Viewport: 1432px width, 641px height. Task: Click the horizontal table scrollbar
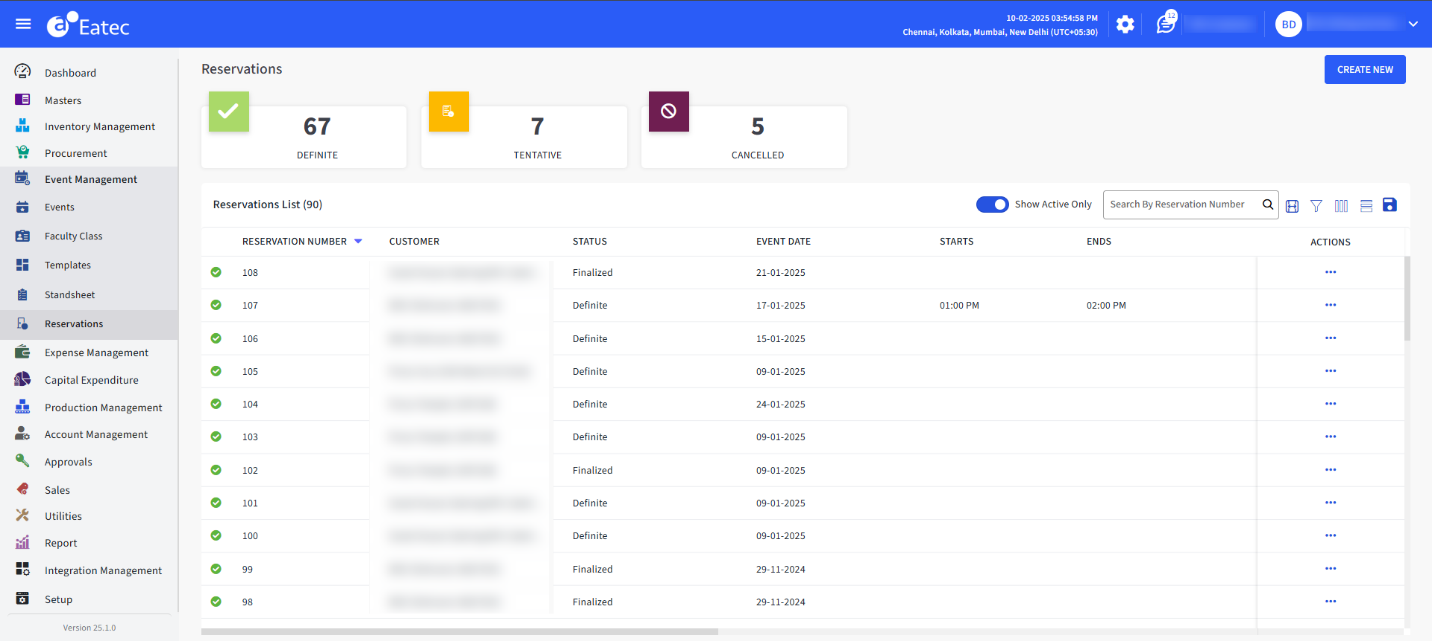[x=460, y=632]
